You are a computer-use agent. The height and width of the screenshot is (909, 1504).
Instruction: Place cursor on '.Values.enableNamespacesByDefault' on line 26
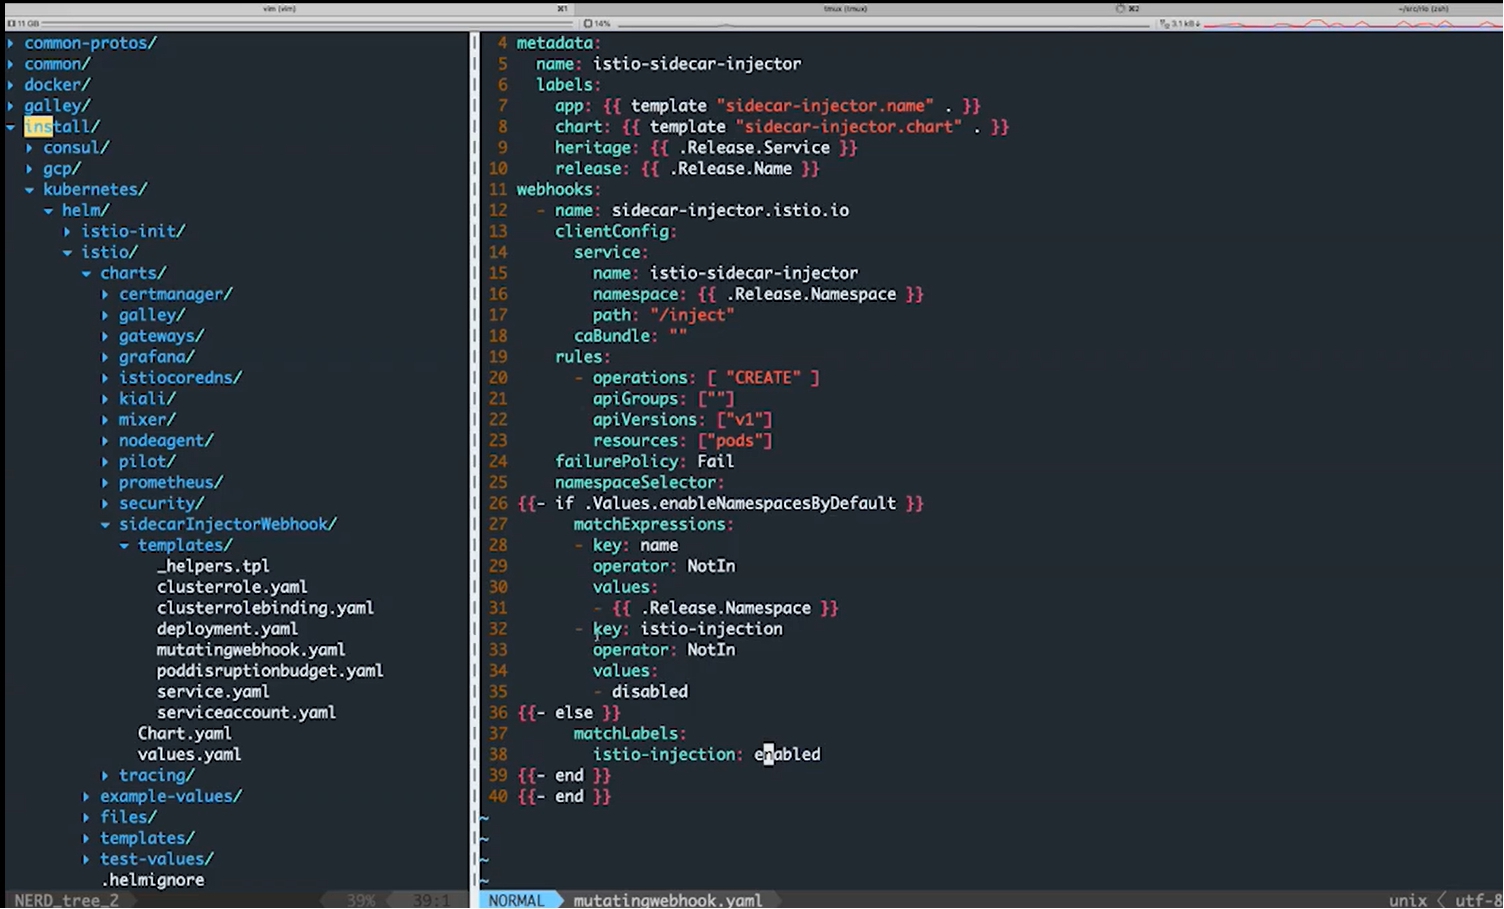(x=739, y=504)
